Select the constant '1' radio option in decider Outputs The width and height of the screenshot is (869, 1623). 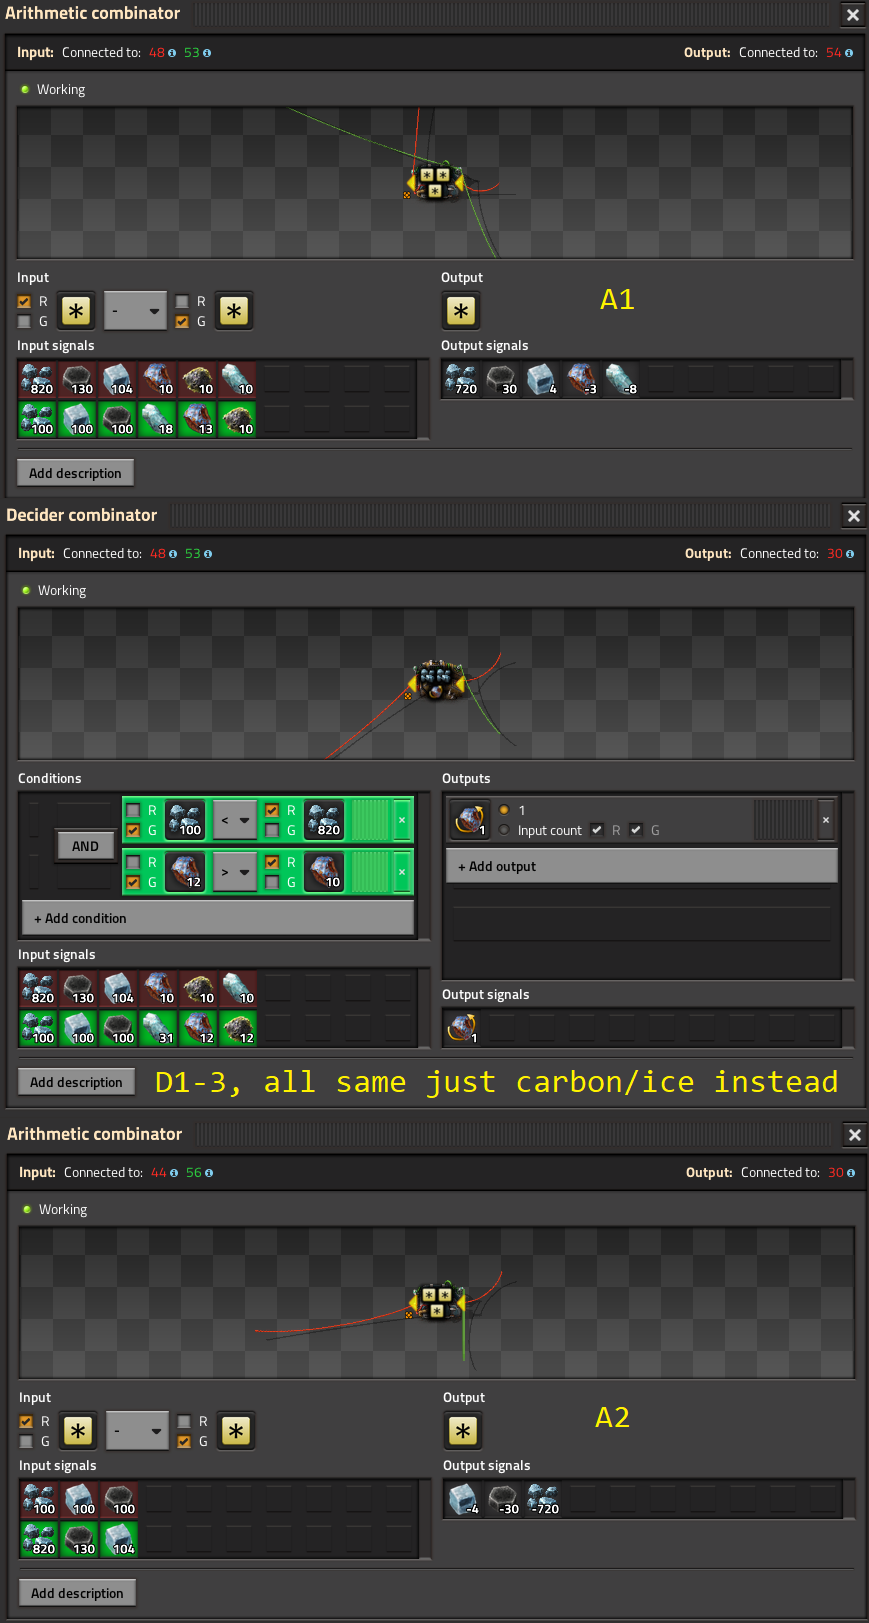(x=504, y=810)
